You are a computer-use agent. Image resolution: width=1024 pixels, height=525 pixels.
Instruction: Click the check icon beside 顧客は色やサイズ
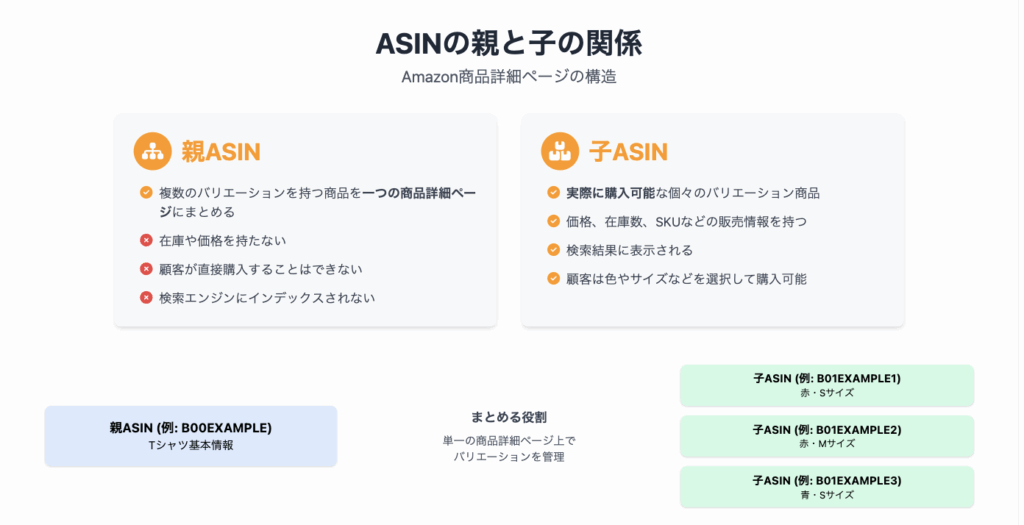coord(553,279)
